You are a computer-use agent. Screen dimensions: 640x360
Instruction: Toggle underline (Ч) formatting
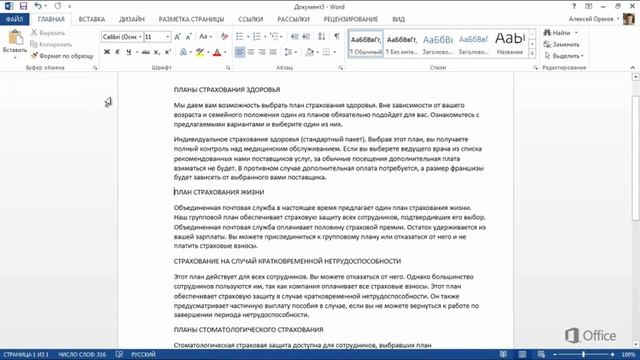129,52
